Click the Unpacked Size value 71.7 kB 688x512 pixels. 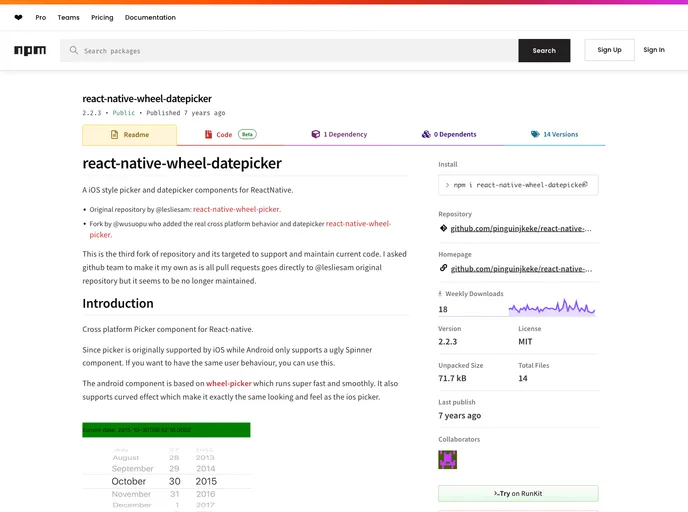coord(452,378)
